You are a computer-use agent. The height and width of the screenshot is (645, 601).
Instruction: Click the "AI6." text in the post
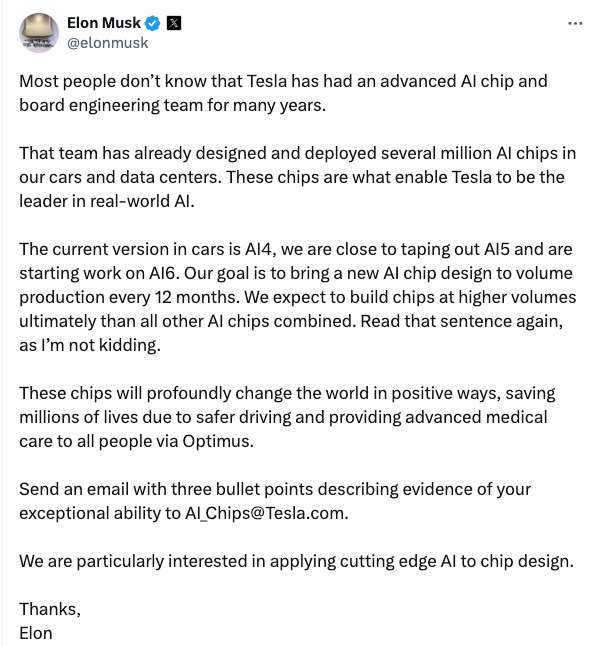pyautogui.click(x=173, y=273)
